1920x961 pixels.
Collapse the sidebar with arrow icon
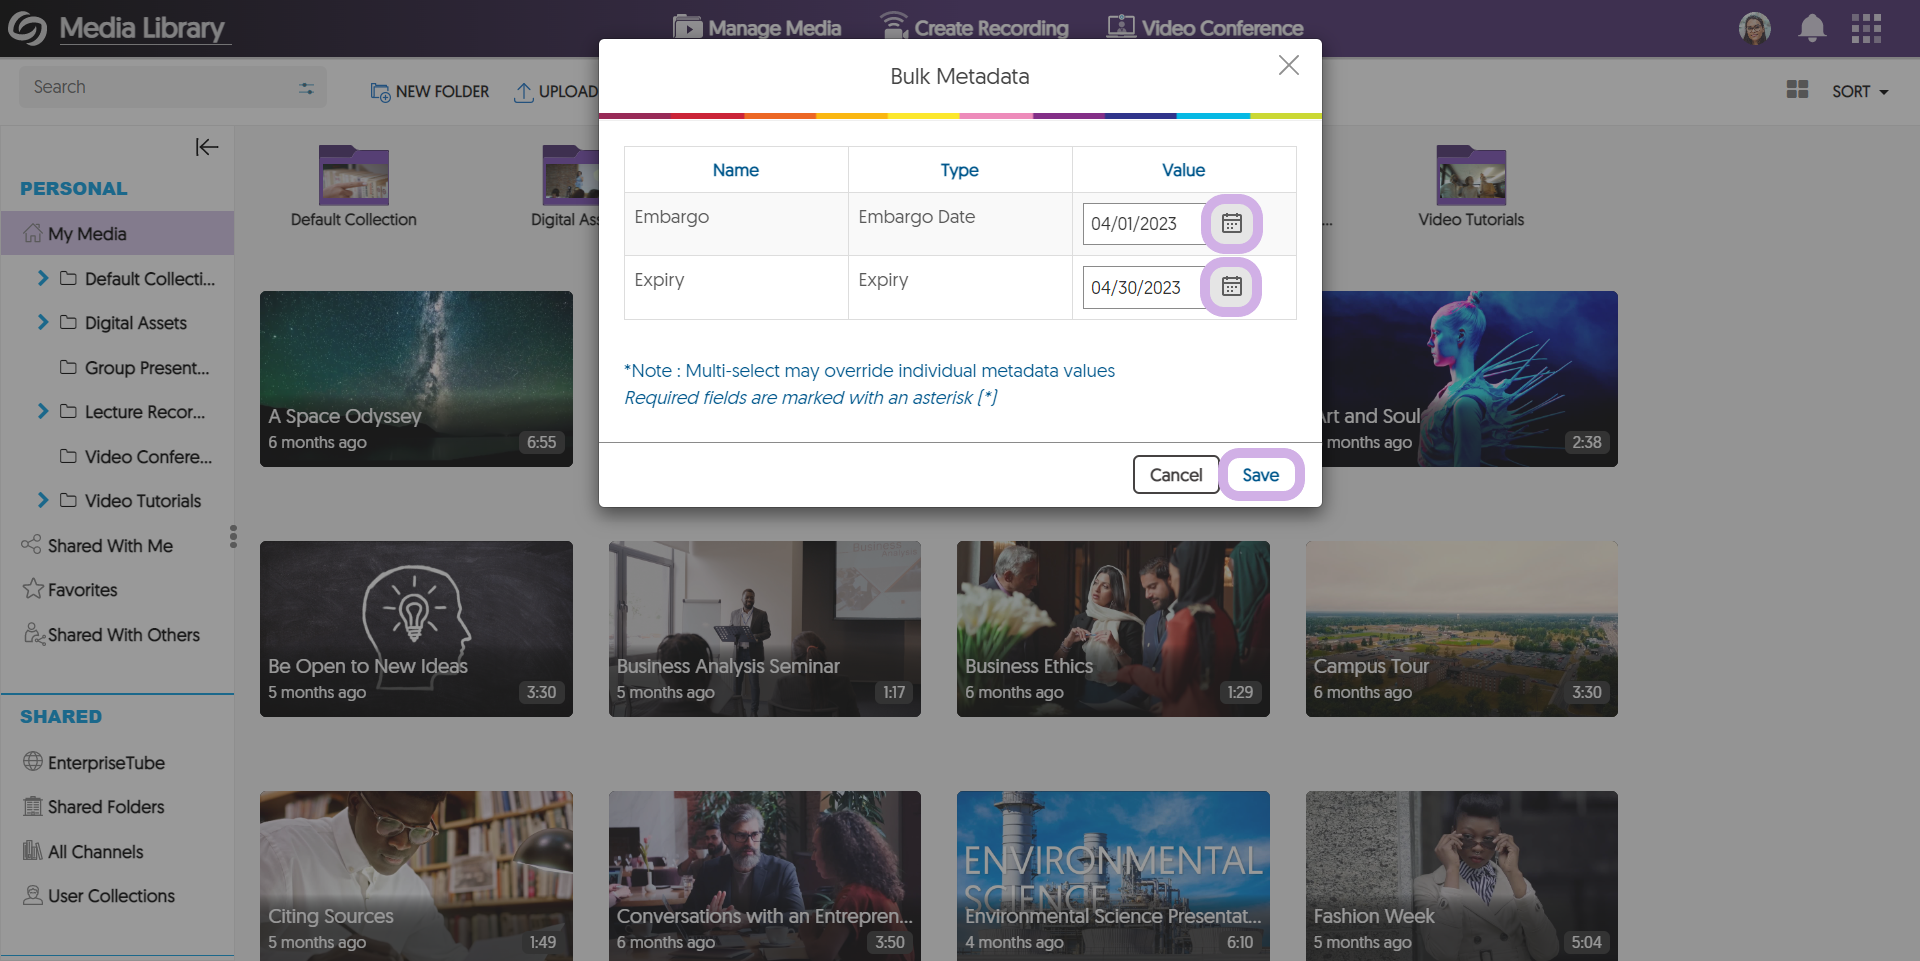coord(206,147)
